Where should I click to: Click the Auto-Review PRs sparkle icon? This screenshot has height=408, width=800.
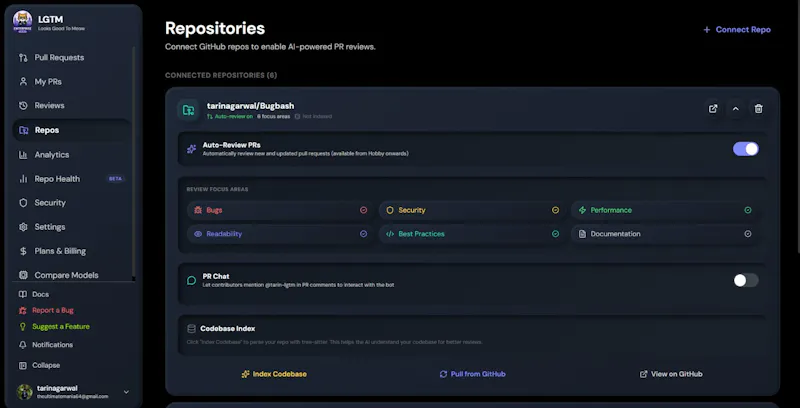pos(191,149)
